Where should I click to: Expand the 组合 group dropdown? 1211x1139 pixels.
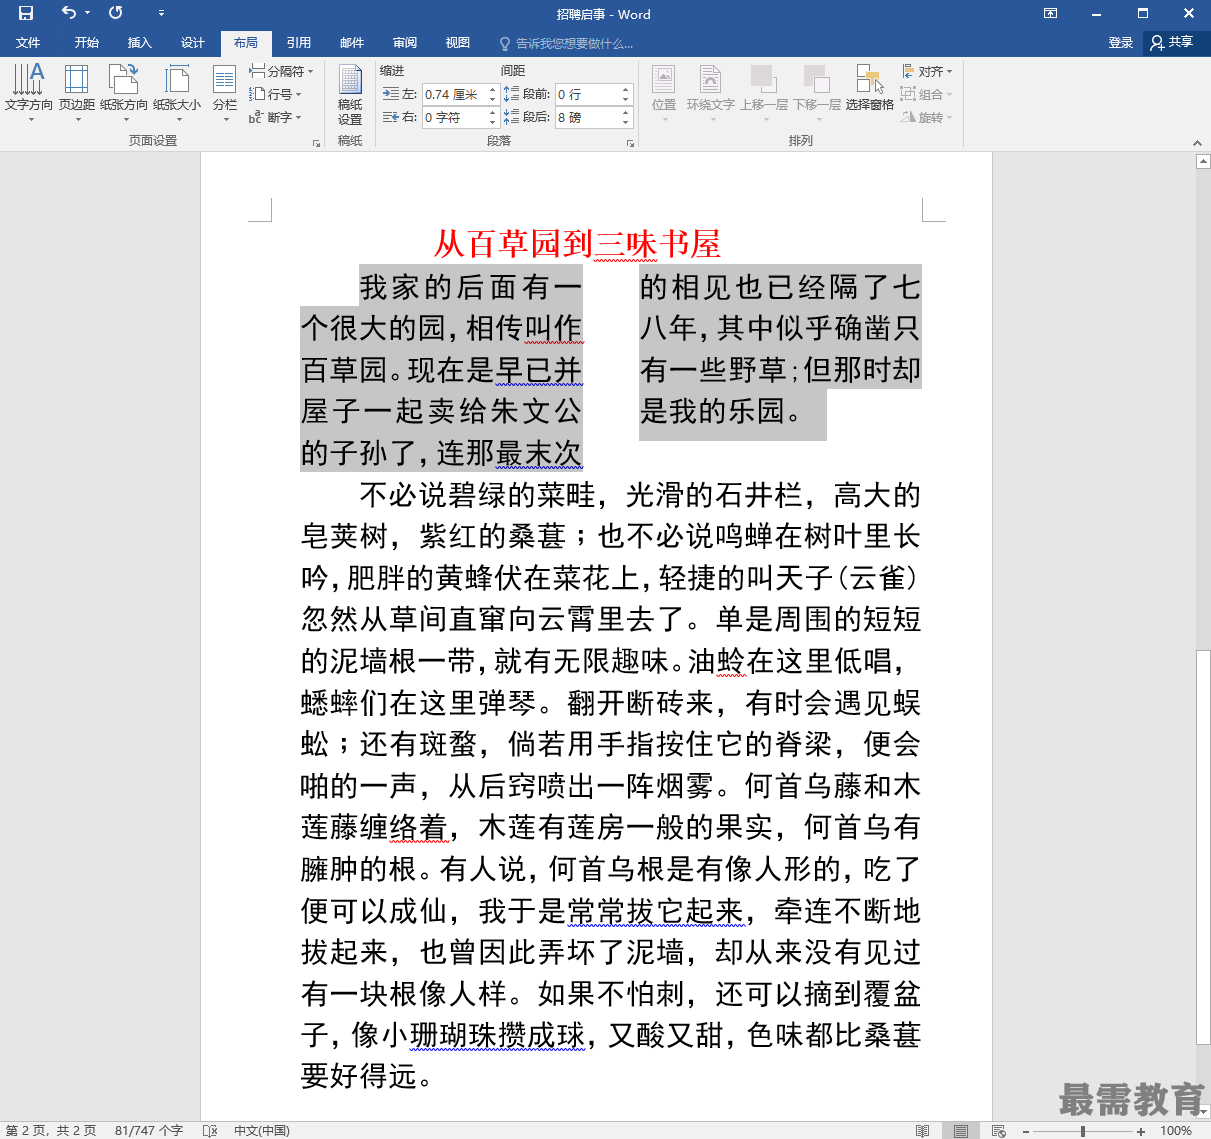pos(927,94)
